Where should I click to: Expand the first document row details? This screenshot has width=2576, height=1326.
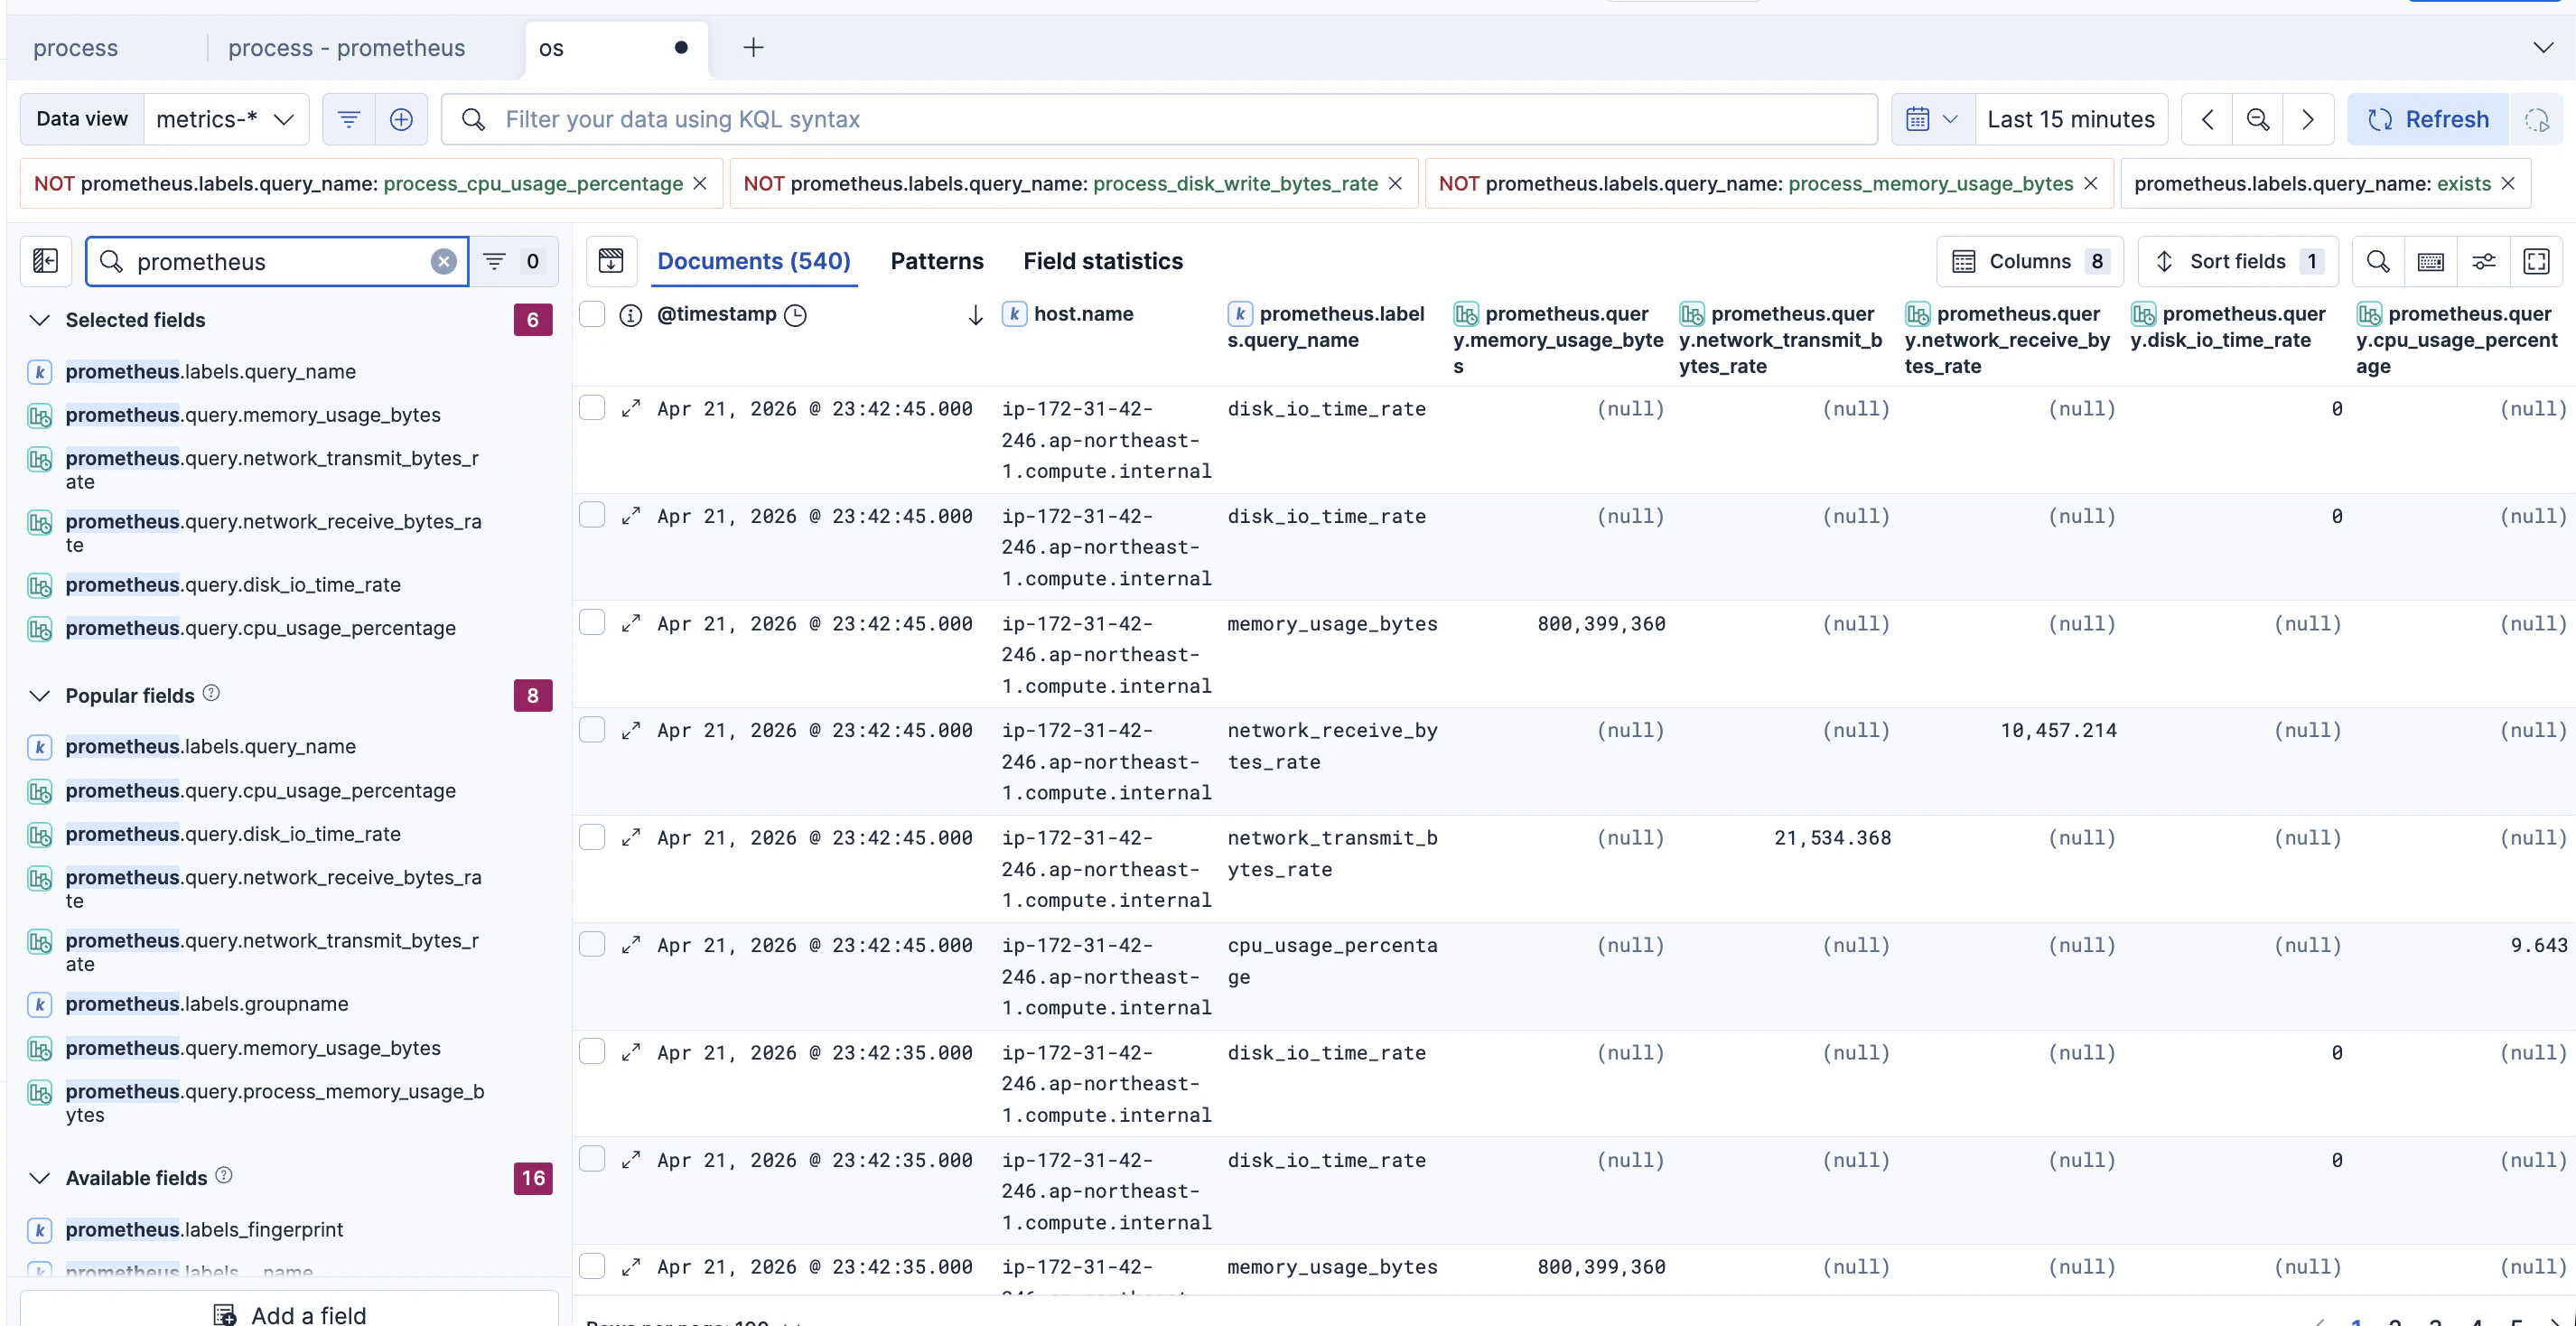pos(631,409)
